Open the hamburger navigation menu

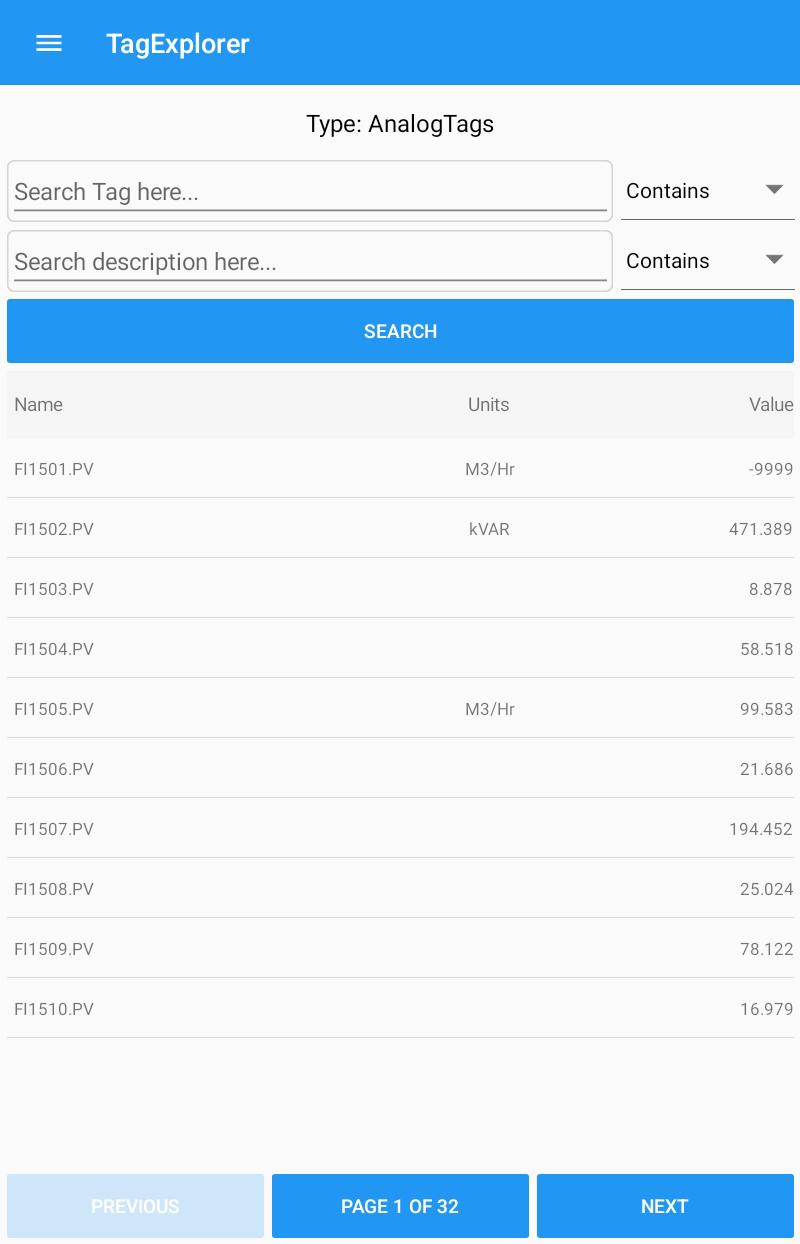(49, 43)
